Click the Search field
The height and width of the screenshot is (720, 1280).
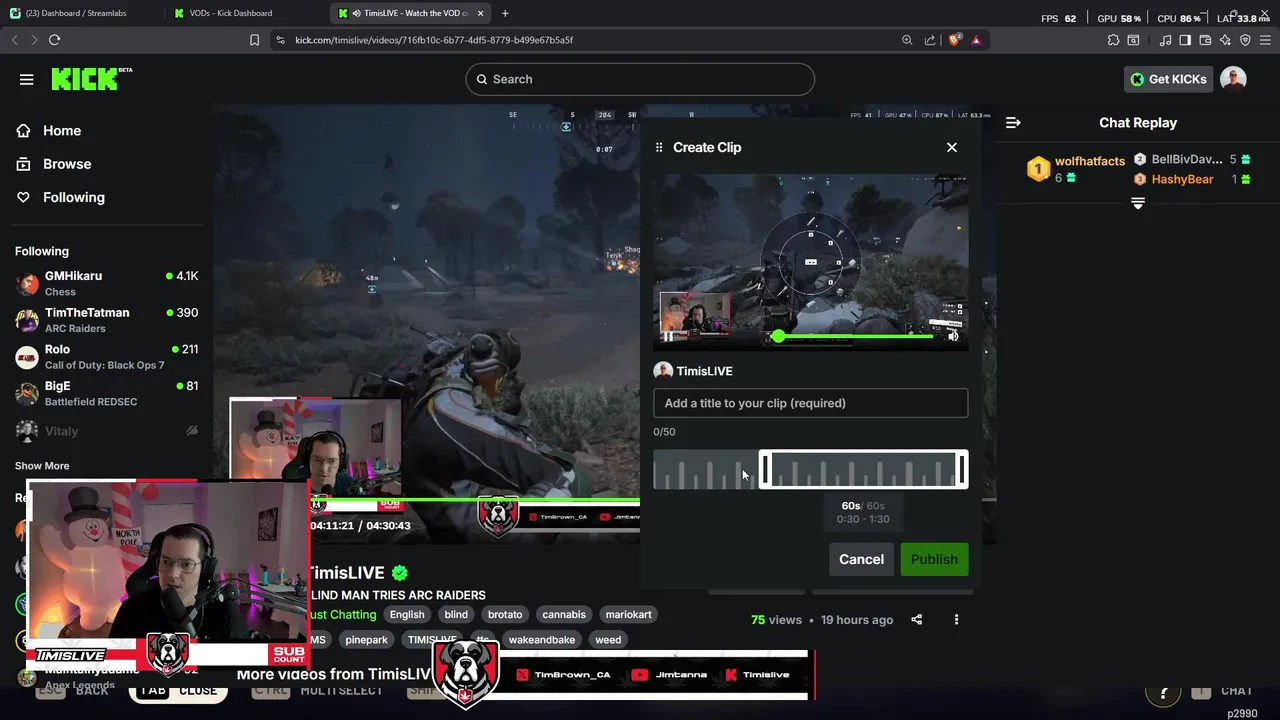tap(640, 79)
